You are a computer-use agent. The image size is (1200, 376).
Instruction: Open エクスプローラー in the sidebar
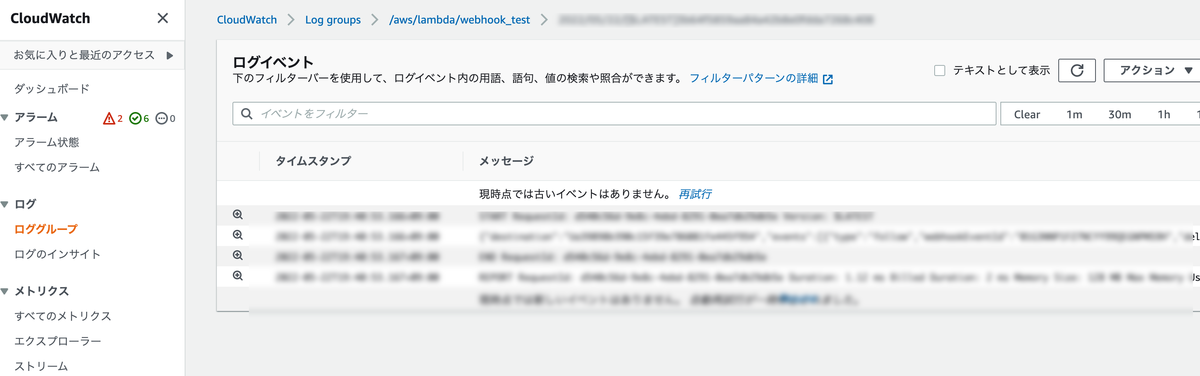[57, 341]
